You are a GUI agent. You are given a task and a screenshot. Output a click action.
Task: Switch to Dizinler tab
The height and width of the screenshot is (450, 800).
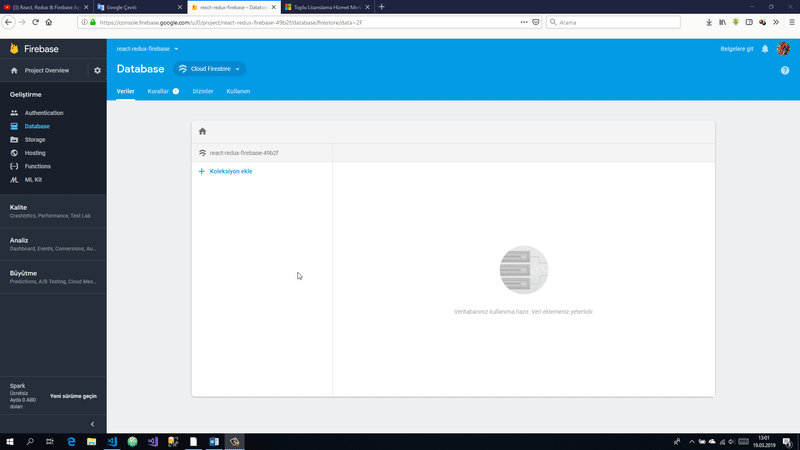tap(203, 91)
